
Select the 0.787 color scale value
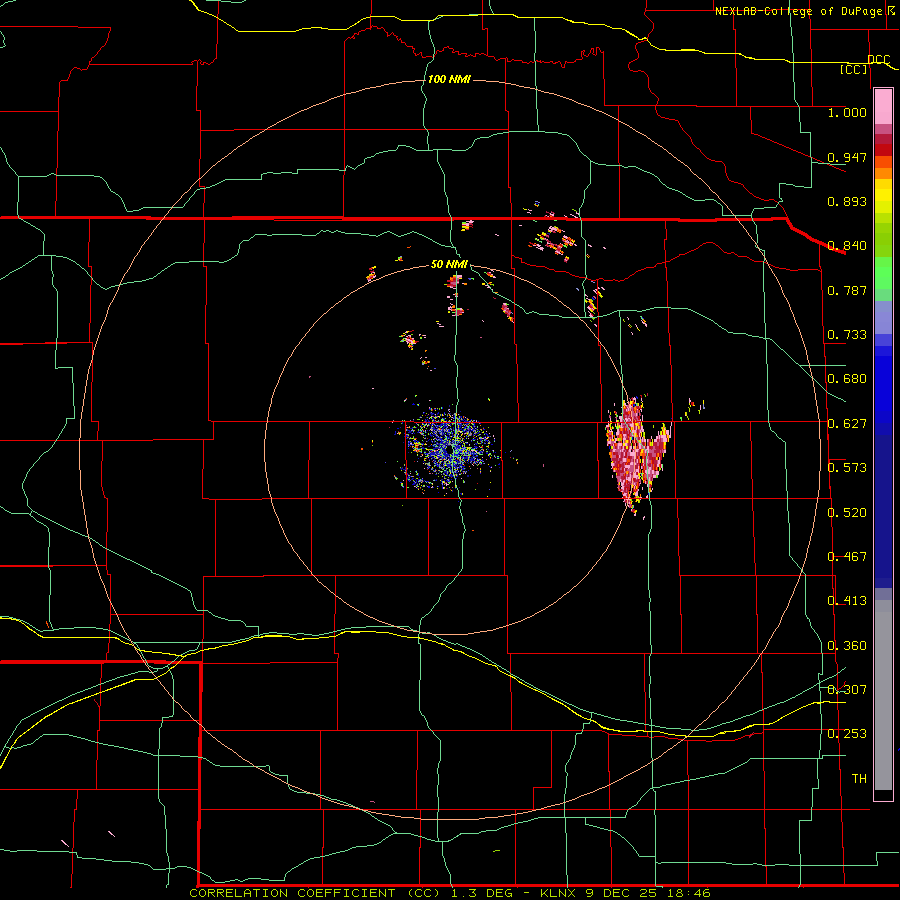point(847,290)
